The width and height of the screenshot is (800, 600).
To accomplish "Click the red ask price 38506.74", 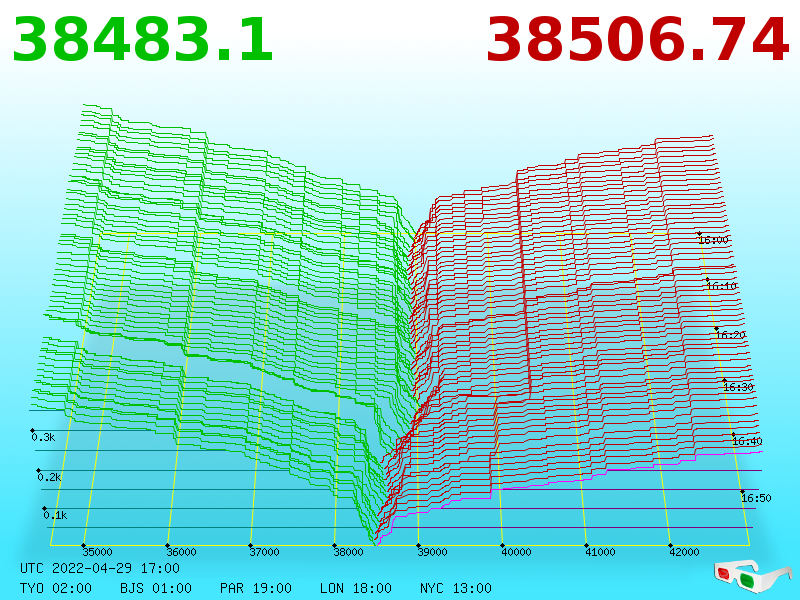I will pos(638,40).
